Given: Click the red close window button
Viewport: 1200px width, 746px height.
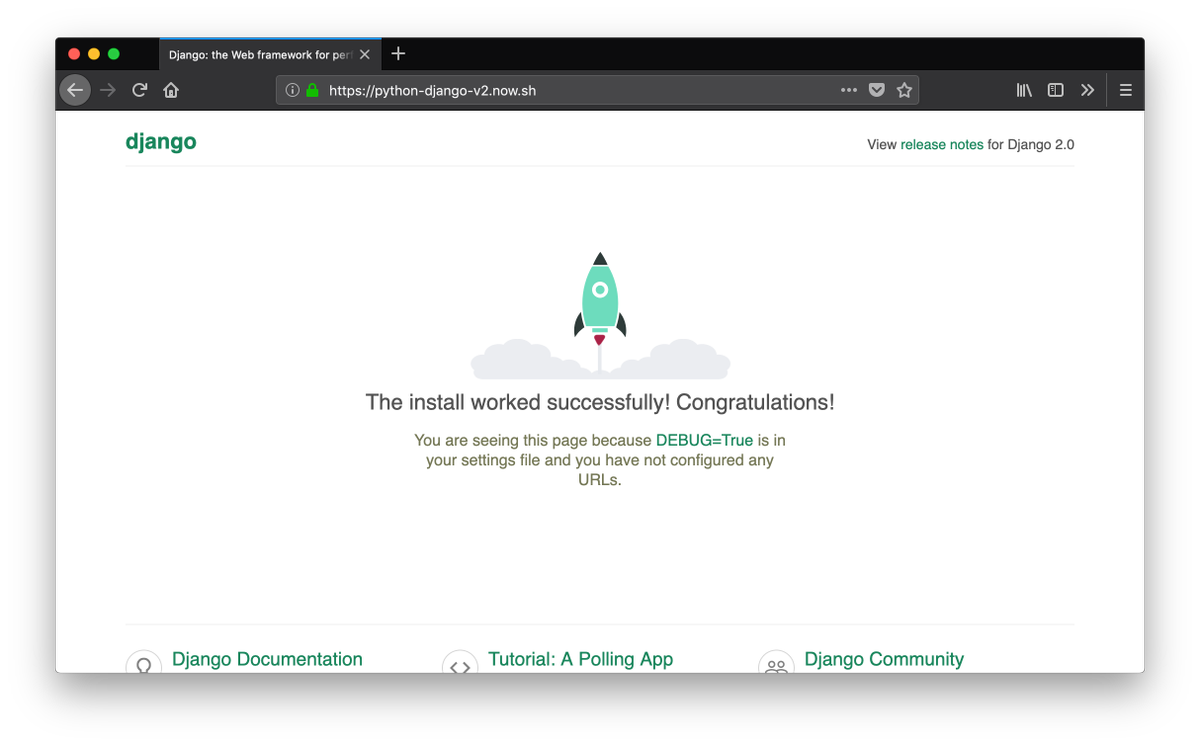Looking at the screenshot, I should click(74, 54).
